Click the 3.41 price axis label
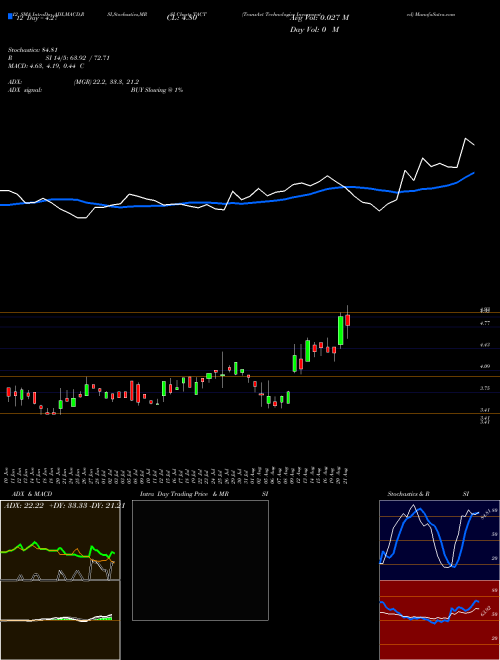This screenshot has width=500, height=660. pos(485,410)
